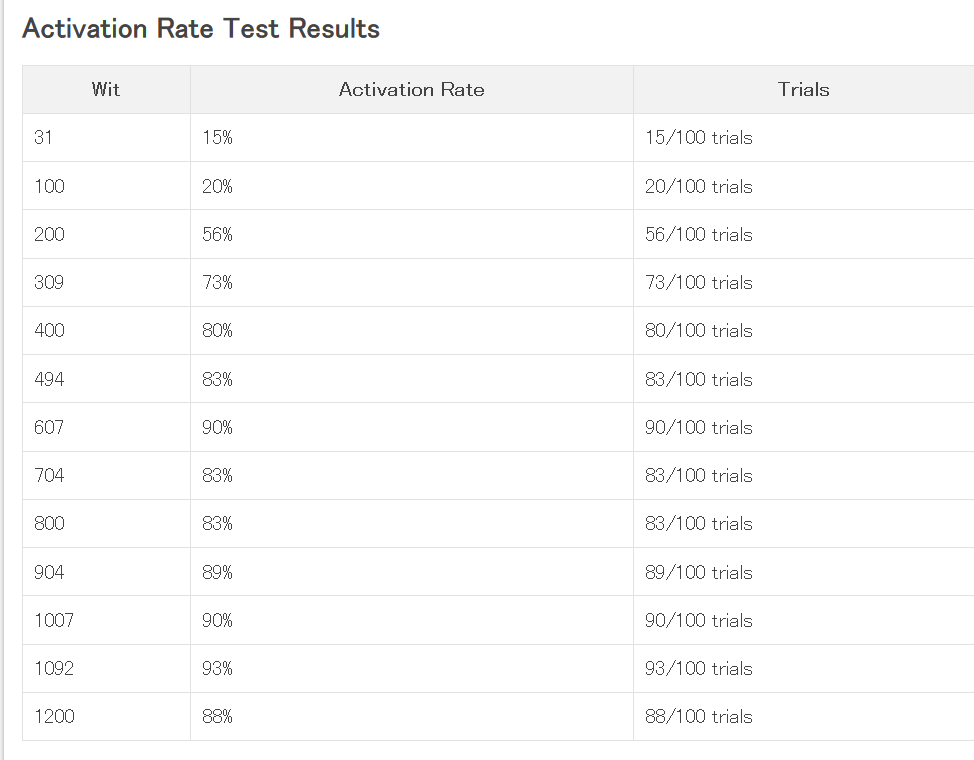
Task: Select the Wit value 200 cell
Action: (106, 234)
